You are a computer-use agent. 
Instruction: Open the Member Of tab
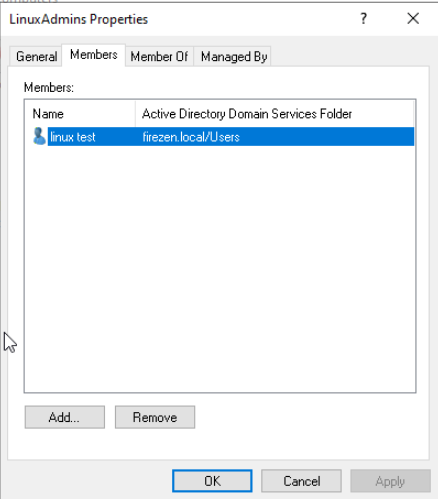click(159, 56)
